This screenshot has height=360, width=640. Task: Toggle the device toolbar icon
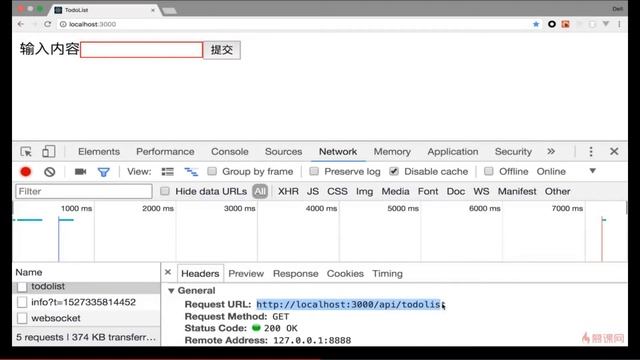click(49, 151)
